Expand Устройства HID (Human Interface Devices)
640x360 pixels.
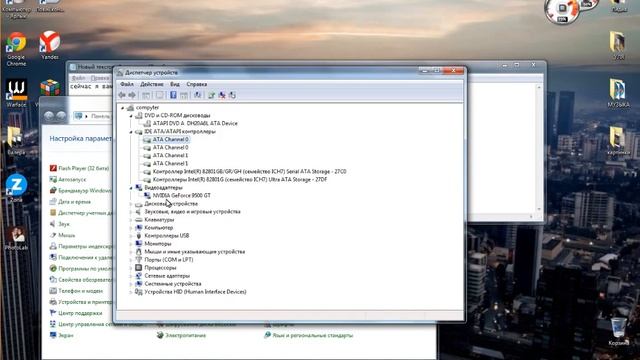click(x=131, y=292)
